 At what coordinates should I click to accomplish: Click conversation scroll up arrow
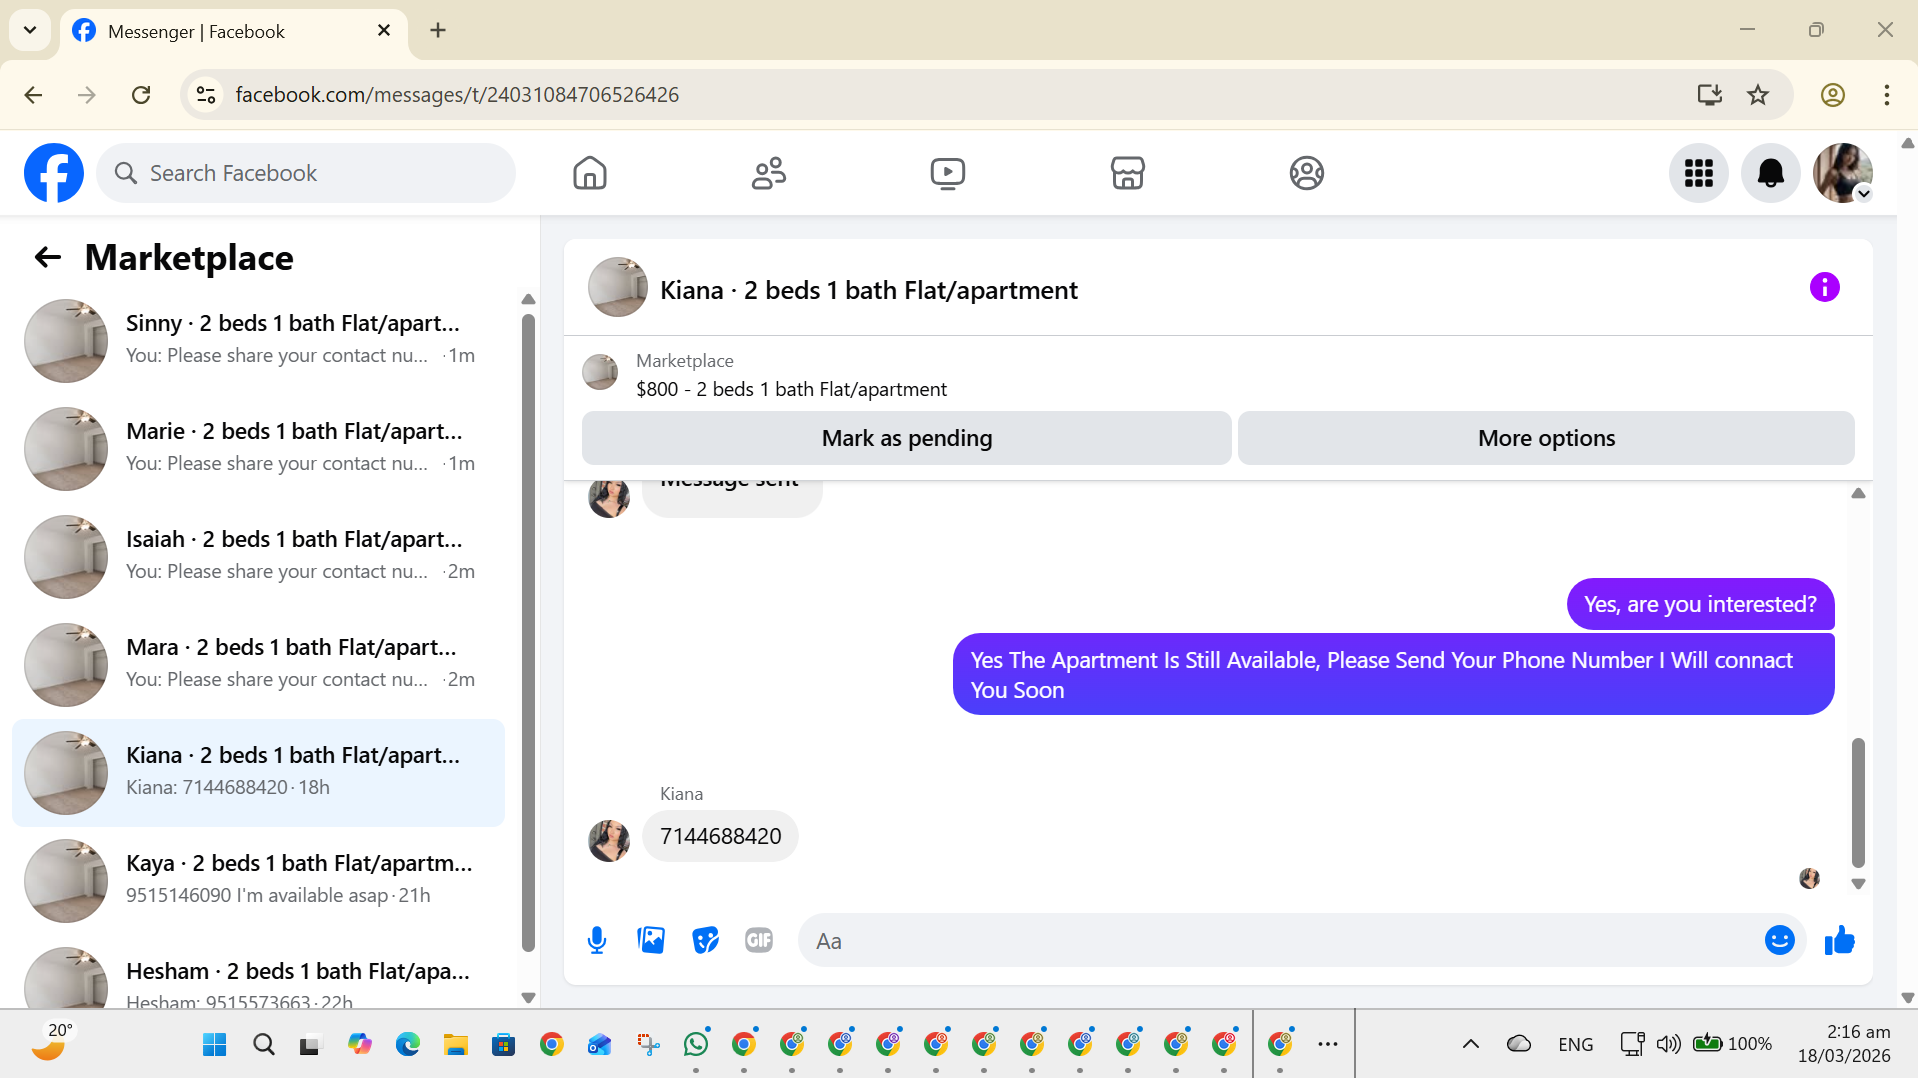coord(1858,493)
